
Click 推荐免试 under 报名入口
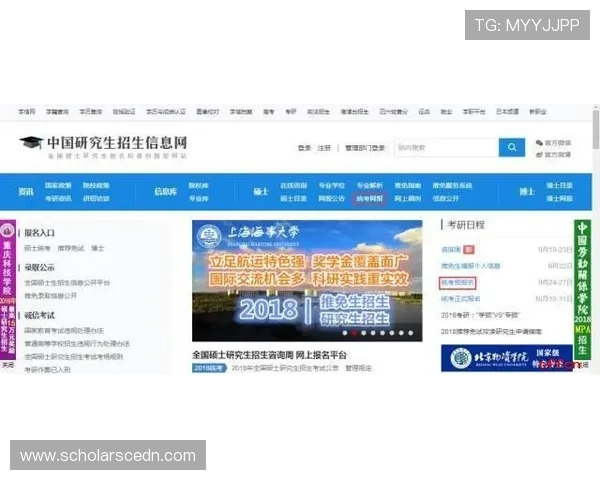(71, 248)
